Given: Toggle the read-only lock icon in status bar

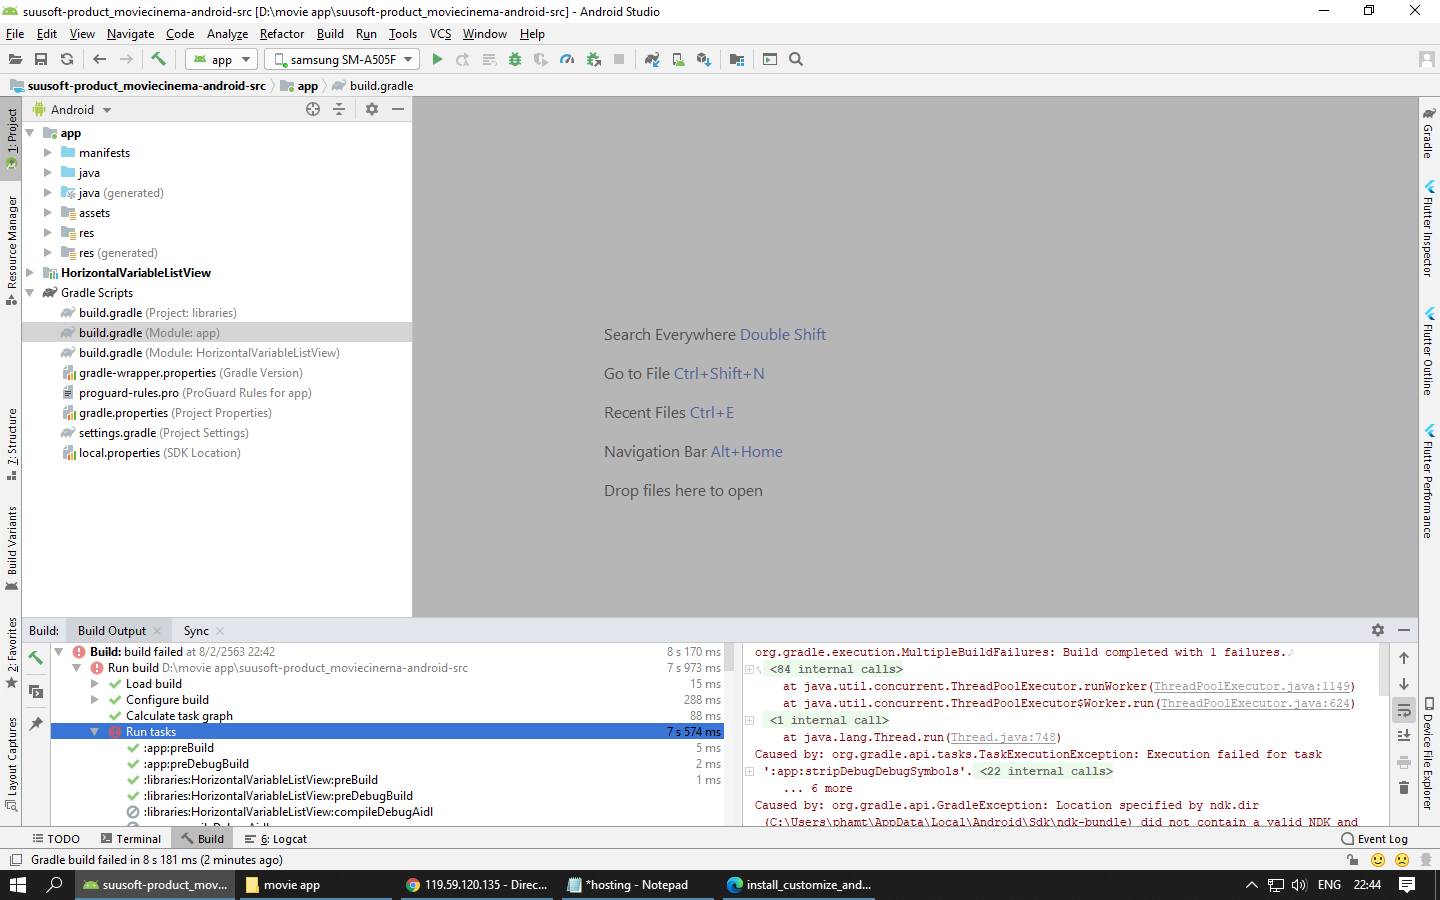Looking at the screenshot, I should click(x=1352, y=860).
